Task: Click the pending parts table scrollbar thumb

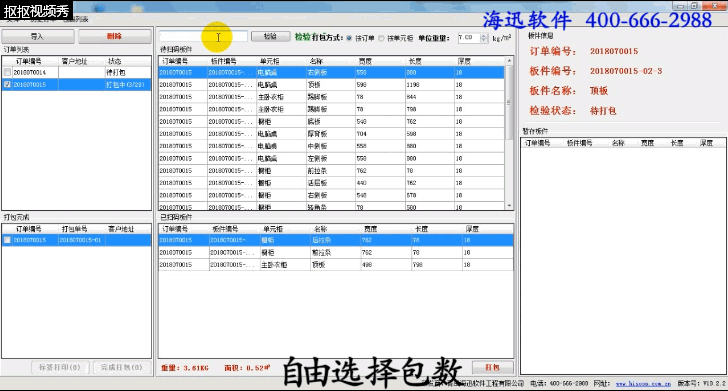Action: coord(509,102)
